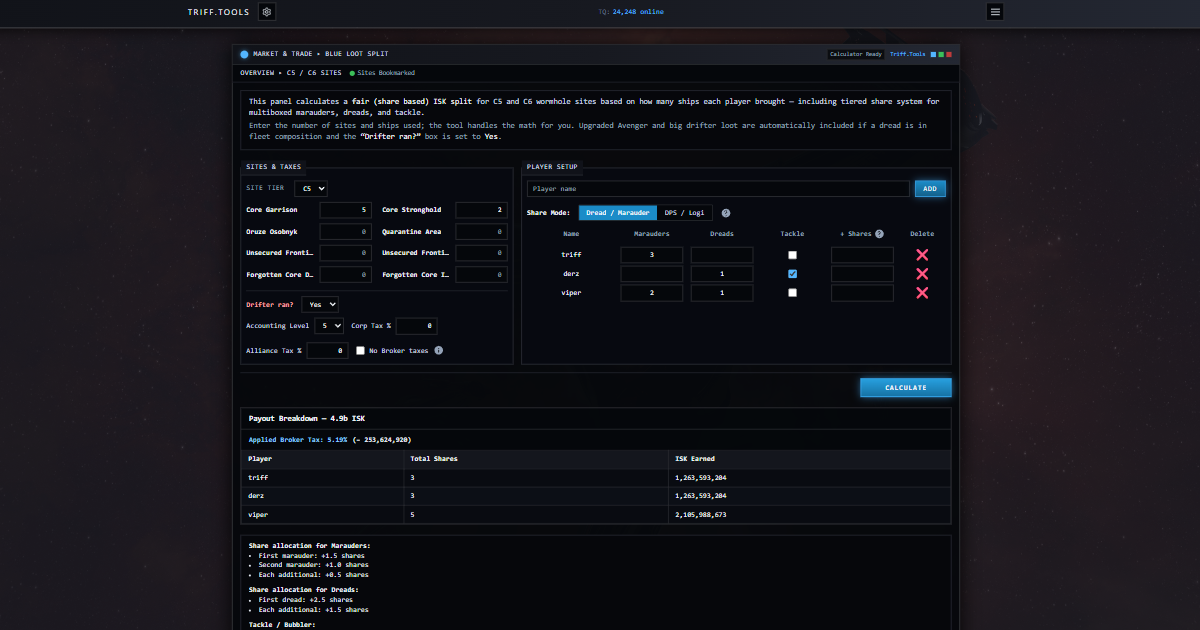Click the 'viper' row in payout table
Screen dimensions: 1200x630
click(596, 514)
